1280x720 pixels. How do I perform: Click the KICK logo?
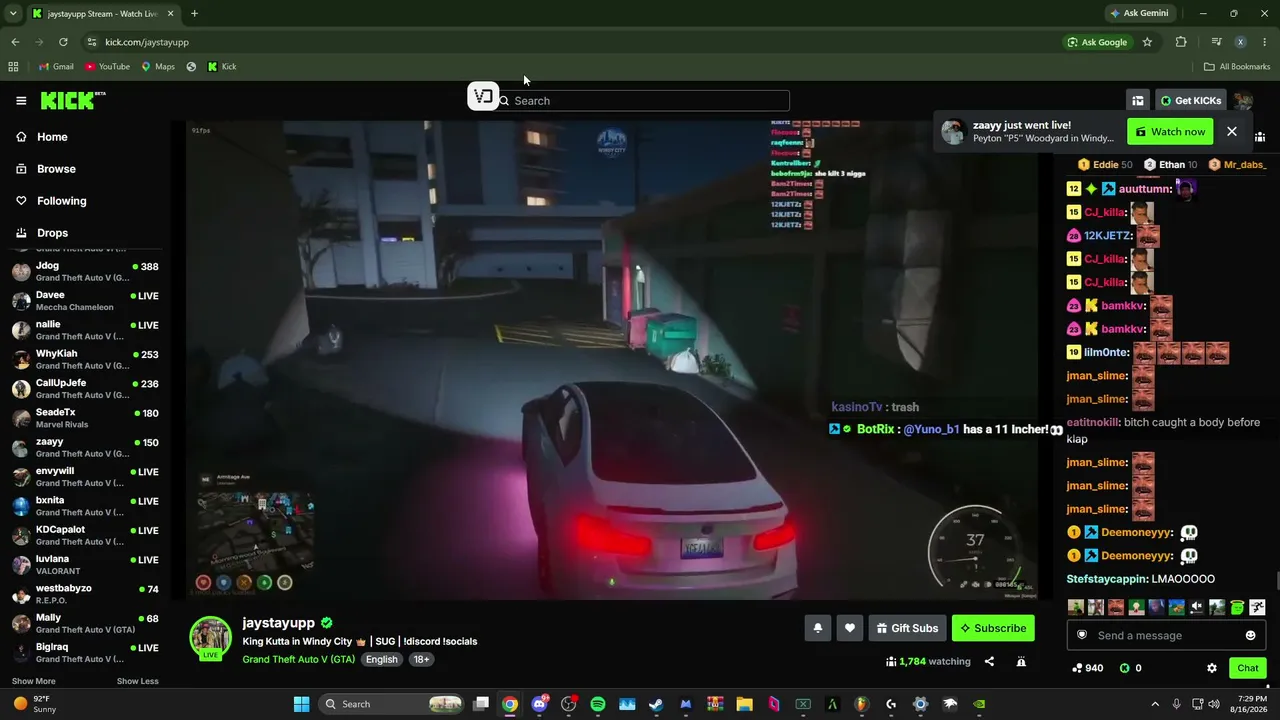point(73,100)
